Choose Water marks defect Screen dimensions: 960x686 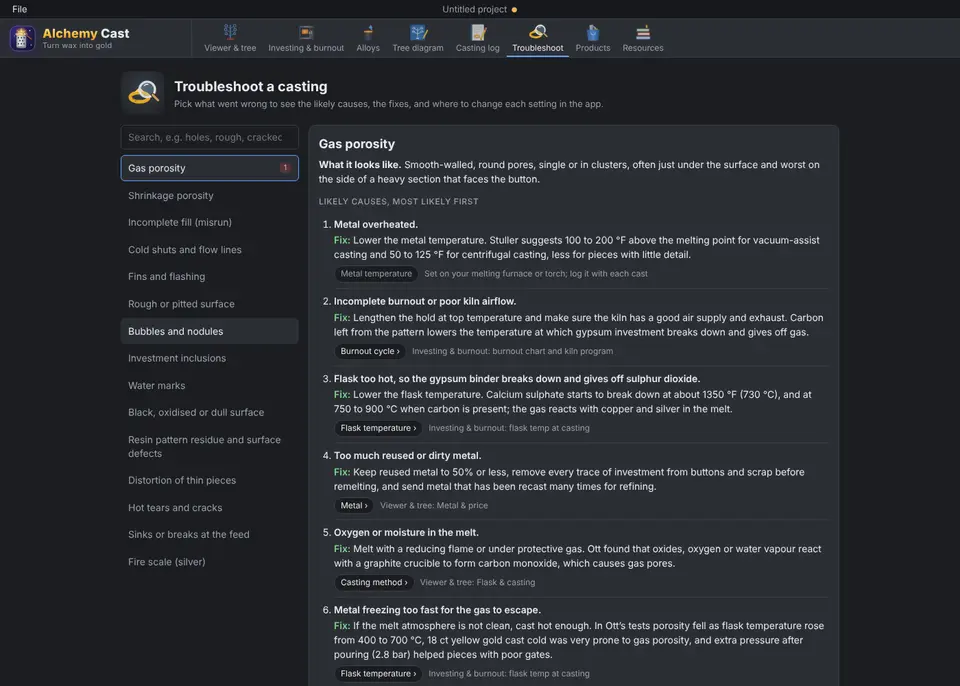click(x=209, y=385)
